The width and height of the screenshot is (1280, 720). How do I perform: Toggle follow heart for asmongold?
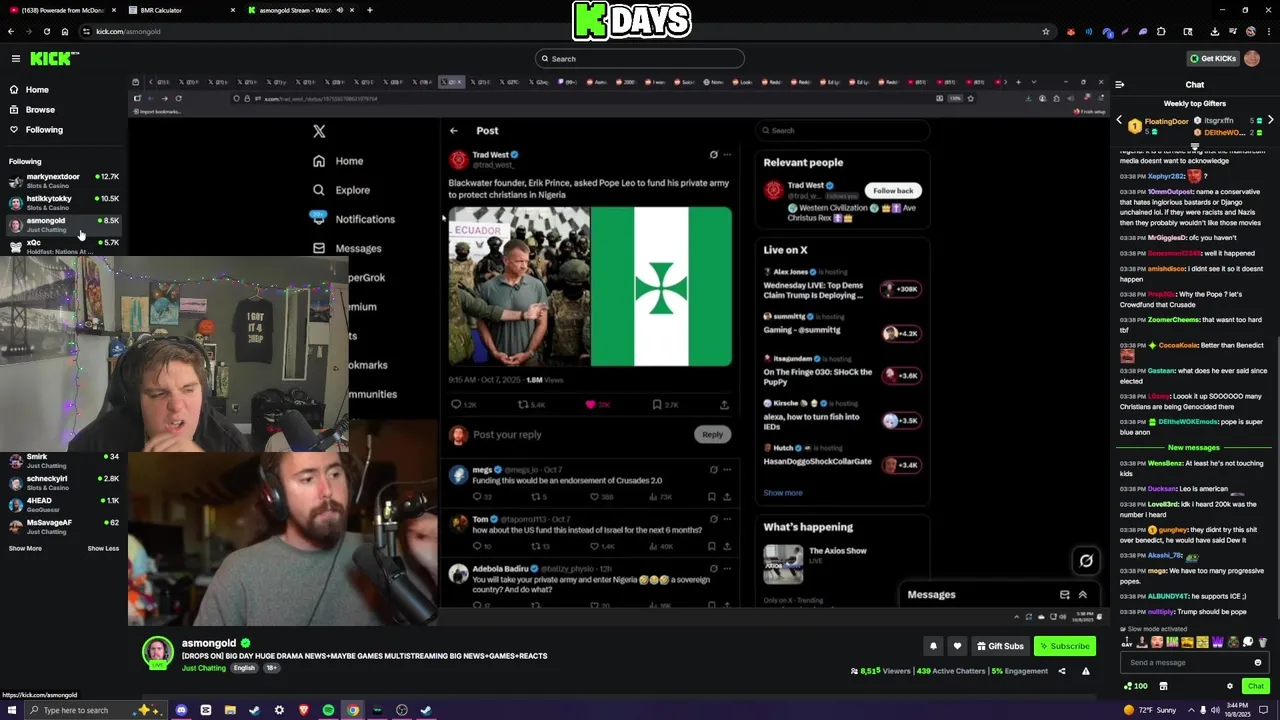pyautogui.click(x=957, y=646)
